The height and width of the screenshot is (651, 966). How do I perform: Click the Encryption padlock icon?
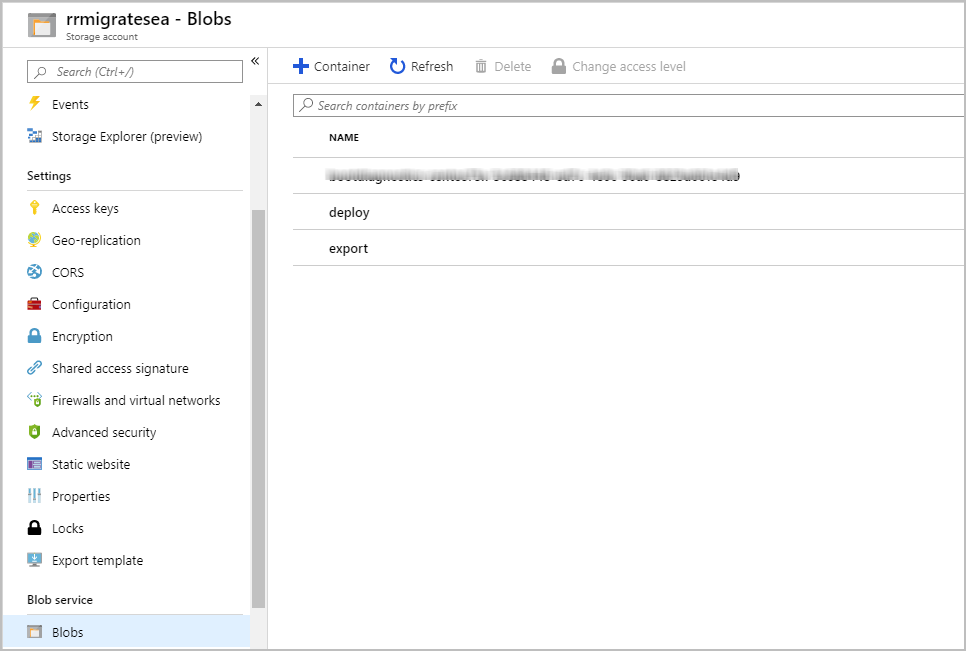point(35,336)
